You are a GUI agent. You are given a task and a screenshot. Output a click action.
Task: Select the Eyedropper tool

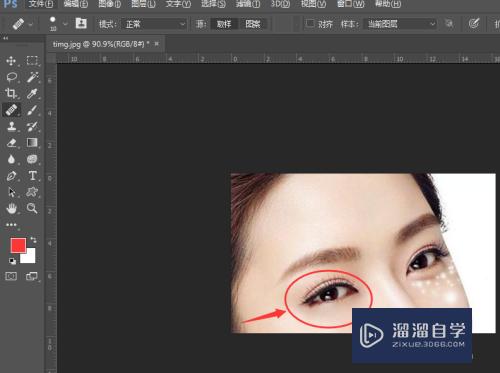pyautogui.click(x=32, y=93)
